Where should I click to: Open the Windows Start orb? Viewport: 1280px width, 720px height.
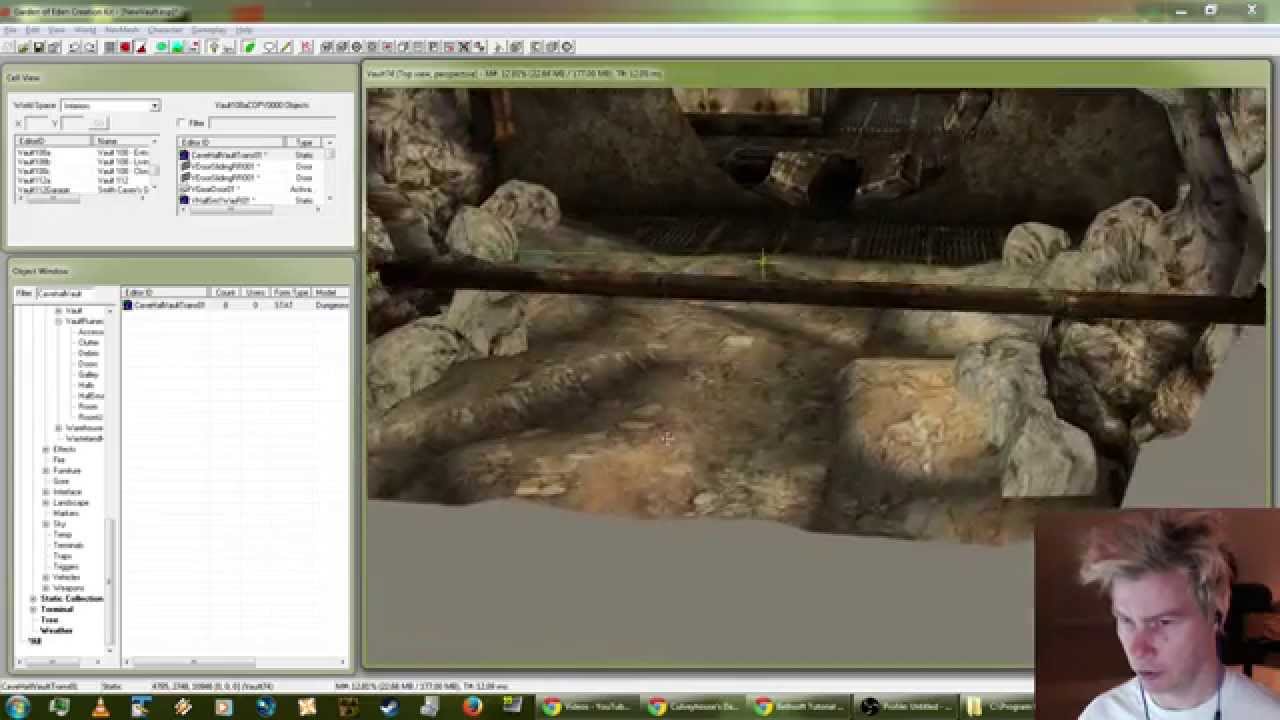(x=17, y=707)
